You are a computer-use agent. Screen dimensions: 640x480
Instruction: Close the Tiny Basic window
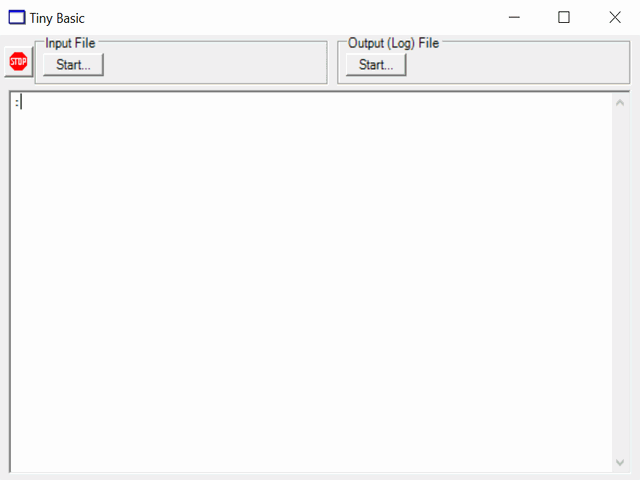click(x=615, y=18)
